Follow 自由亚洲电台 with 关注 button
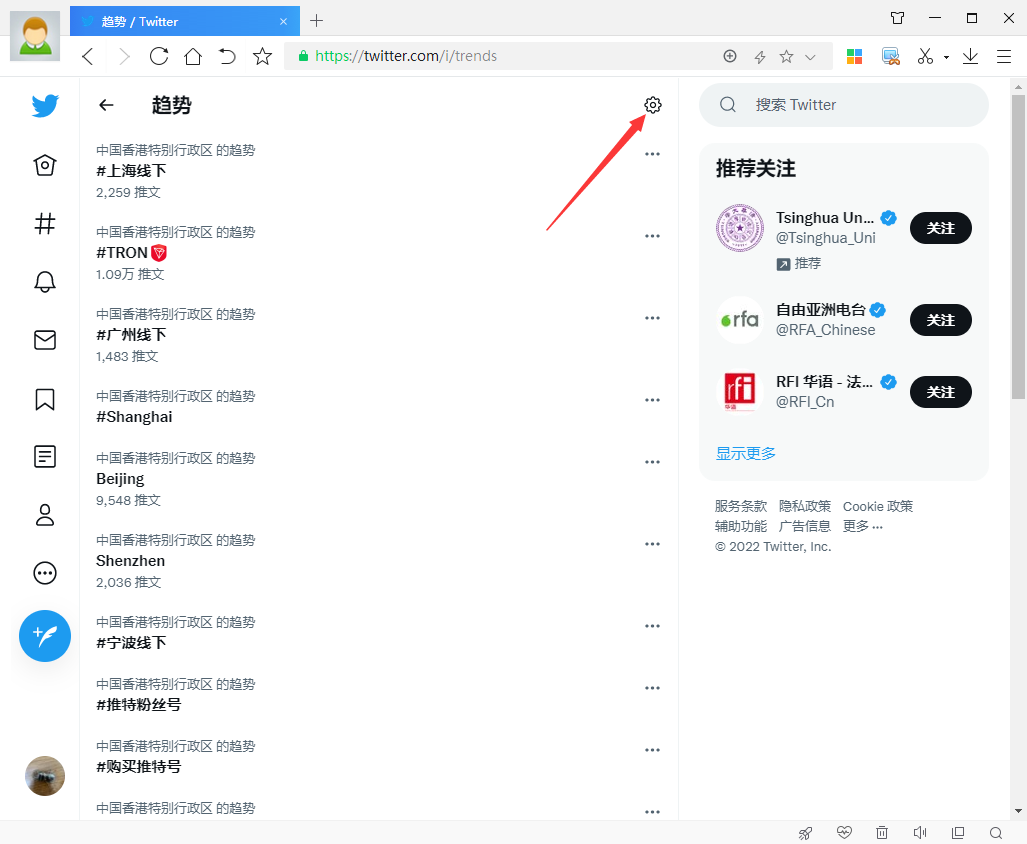This screenshot has width=1027, height=844. (941, 320)
